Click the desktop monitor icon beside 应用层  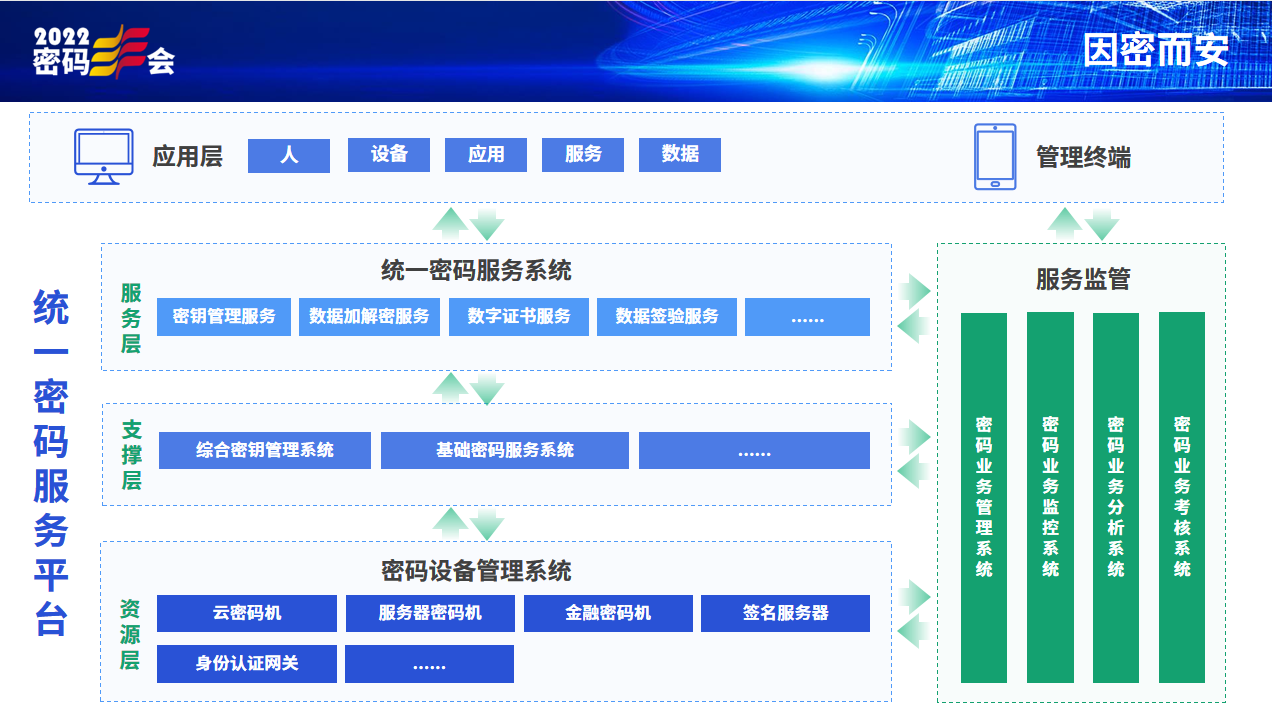[104, 157]
